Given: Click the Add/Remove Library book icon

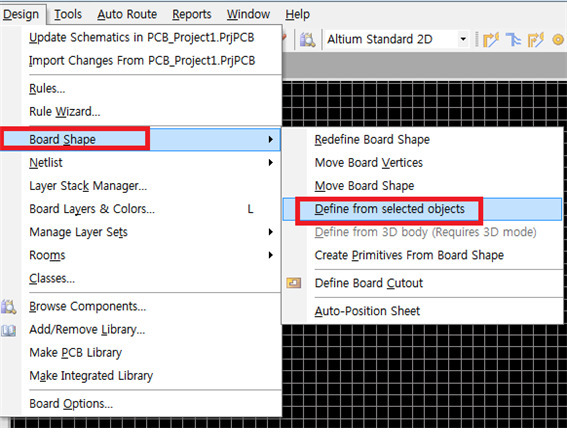Looking at the screenshot, I should click(8, 330).
